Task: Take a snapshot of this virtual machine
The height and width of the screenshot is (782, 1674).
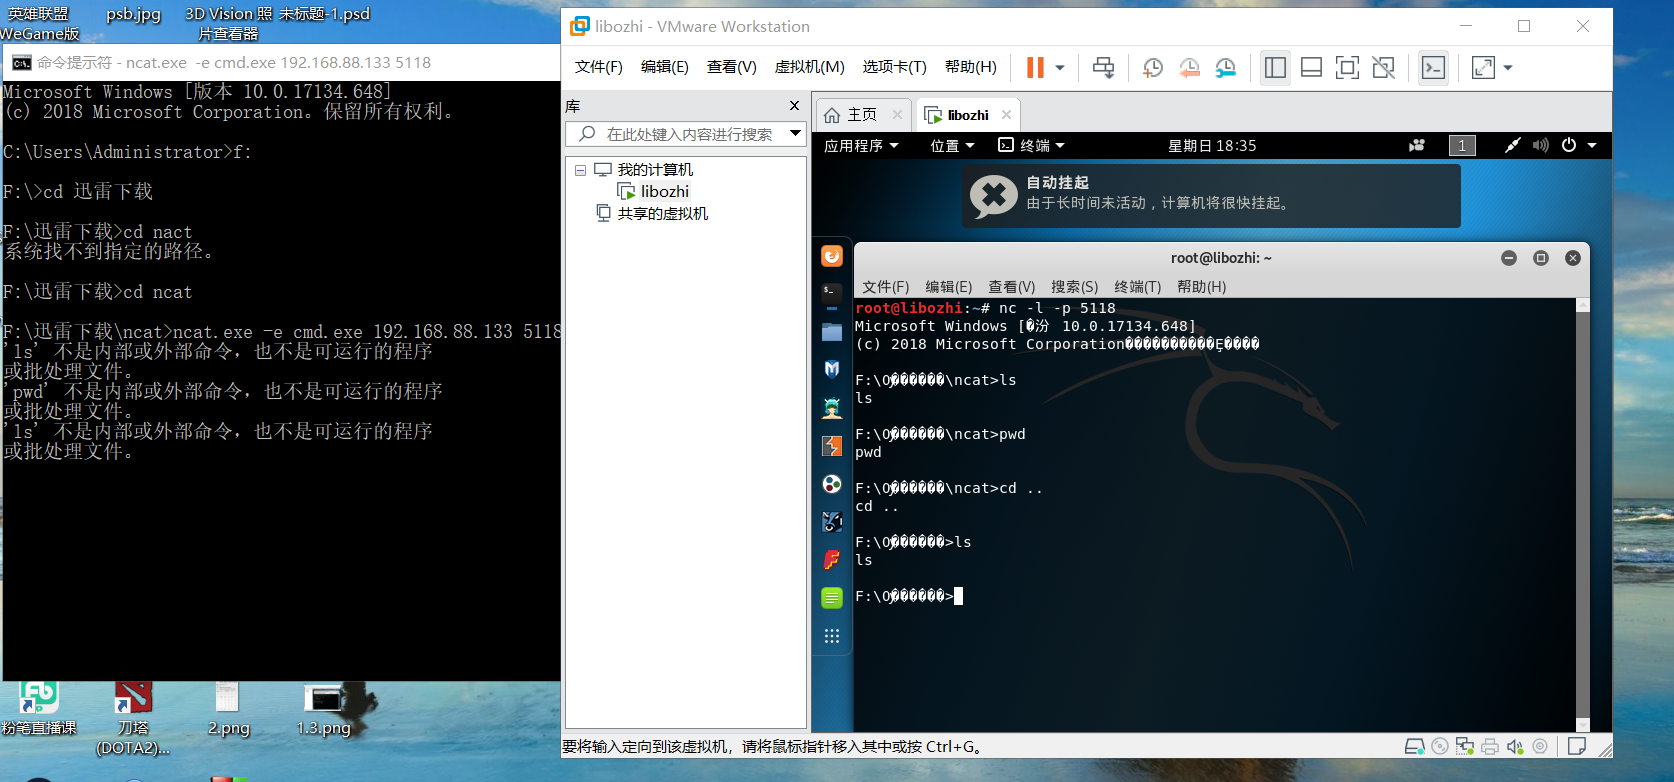Action: point(1153,68)
